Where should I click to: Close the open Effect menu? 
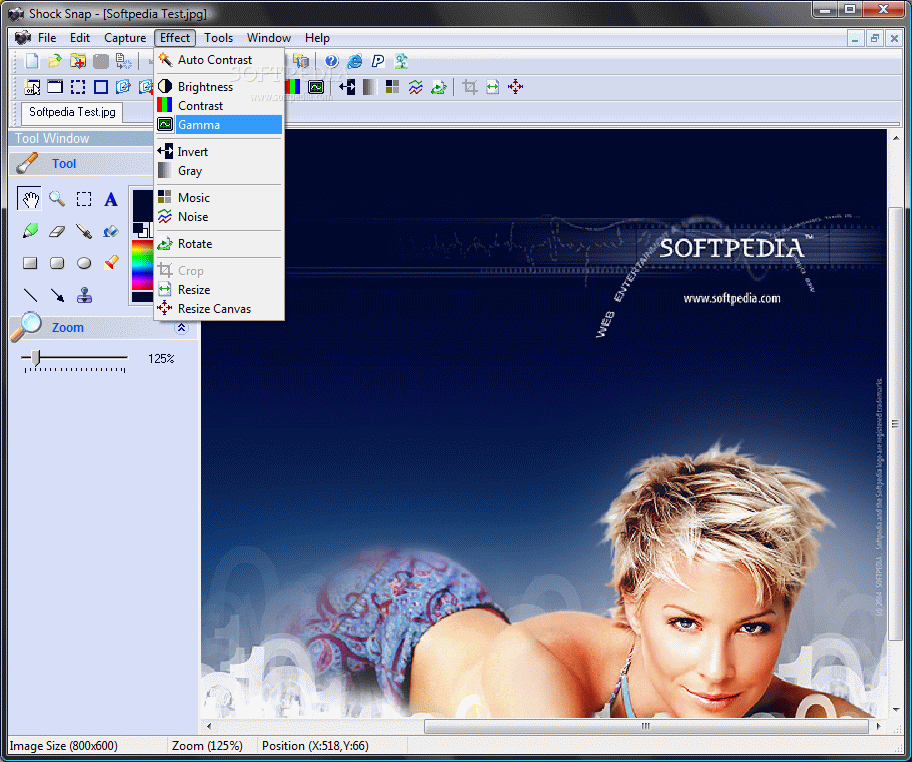coord(174,38)
